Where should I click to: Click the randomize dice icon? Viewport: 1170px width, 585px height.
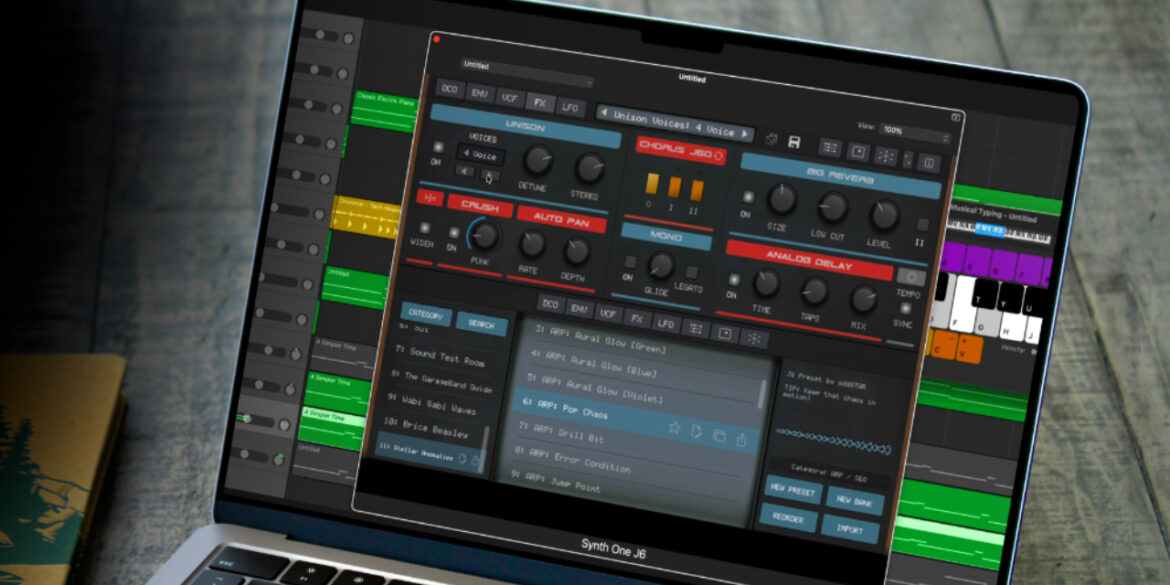pyautogui.click(x=772, y=140)
